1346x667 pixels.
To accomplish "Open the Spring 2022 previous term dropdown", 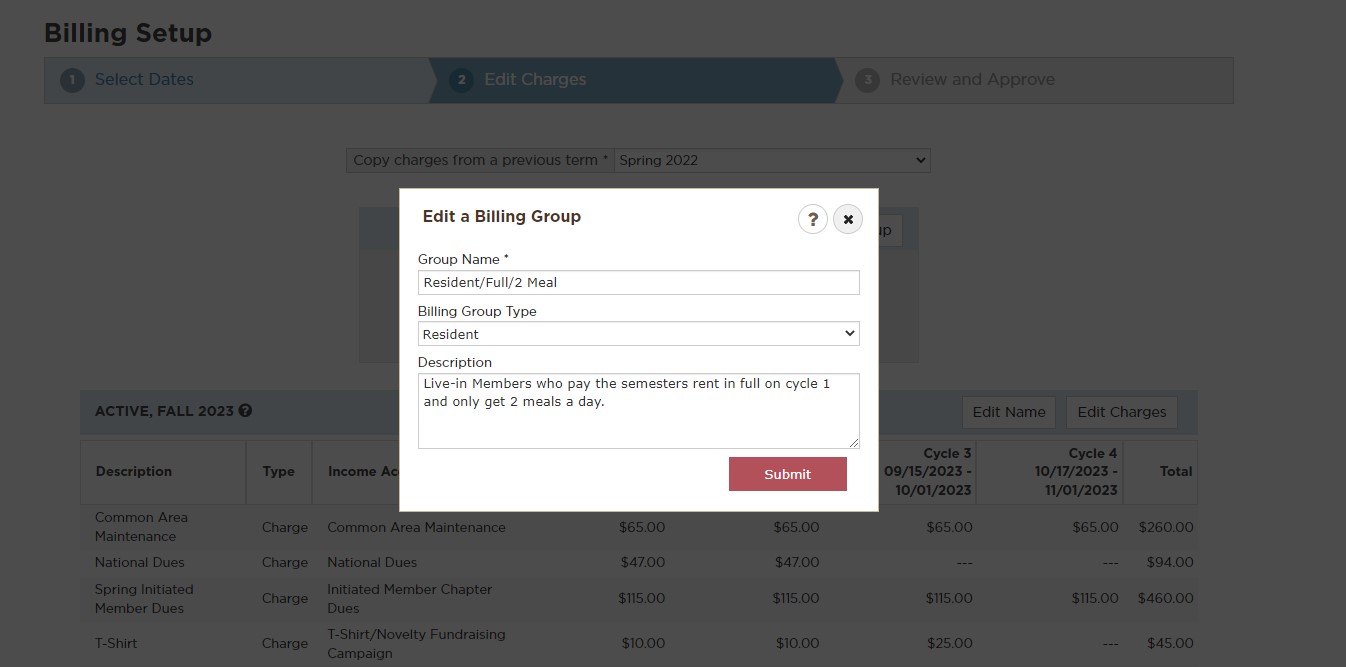I will (x=772, y=160).
